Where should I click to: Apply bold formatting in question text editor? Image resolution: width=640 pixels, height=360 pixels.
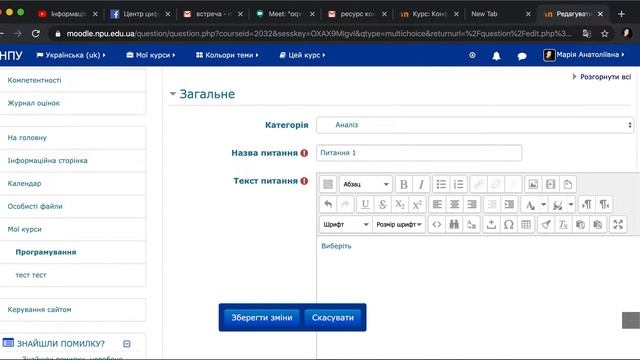point(404,184)
